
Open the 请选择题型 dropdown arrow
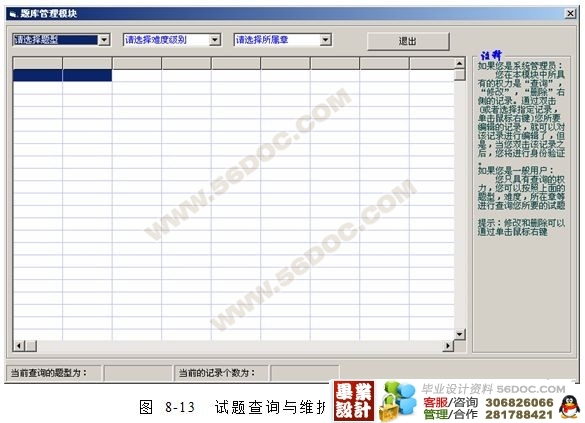coord(104,40)
